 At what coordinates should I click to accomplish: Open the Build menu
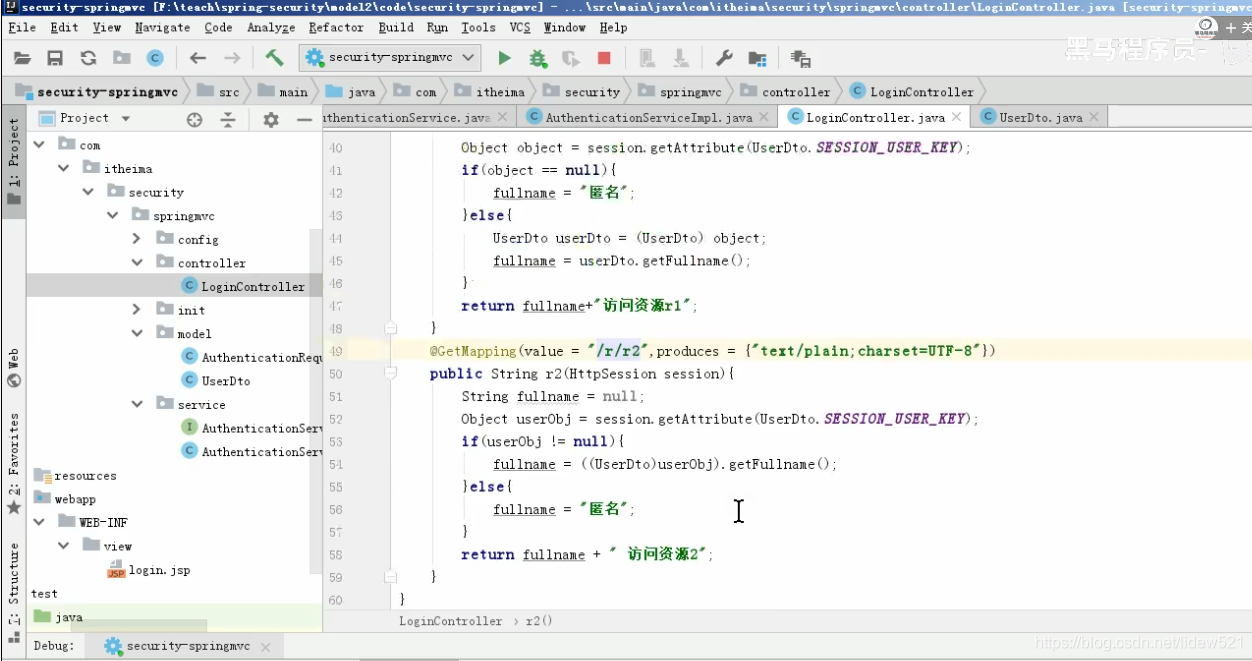click(396, 27)
